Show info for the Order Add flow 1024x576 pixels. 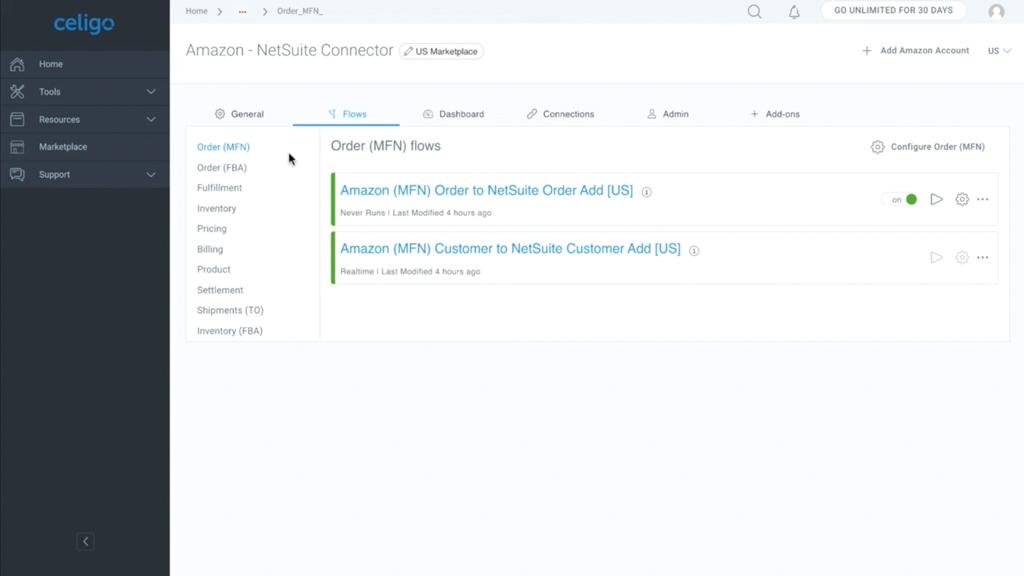point(647,192)
